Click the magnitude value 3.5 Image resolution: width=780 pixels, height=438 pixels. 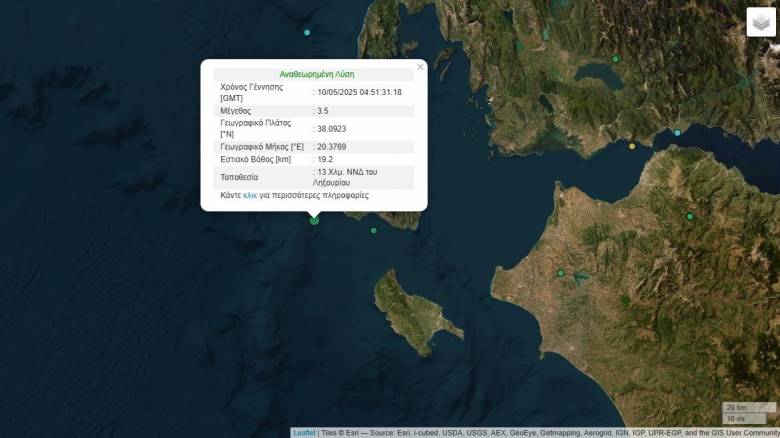click(x=322, y=110)
